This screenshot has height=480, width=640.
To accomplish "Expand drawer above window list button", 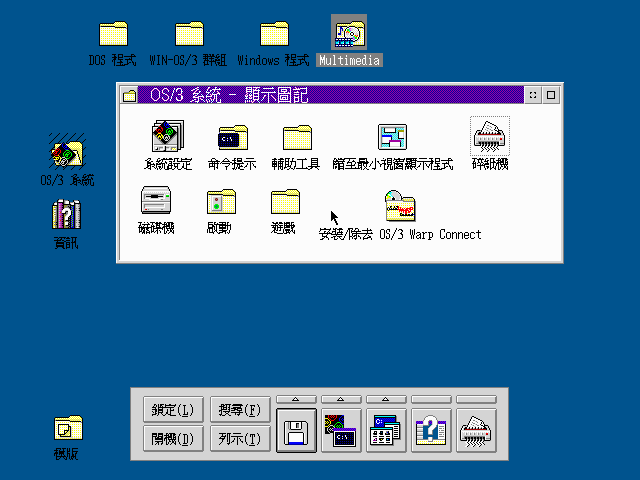I will [386, 399].
